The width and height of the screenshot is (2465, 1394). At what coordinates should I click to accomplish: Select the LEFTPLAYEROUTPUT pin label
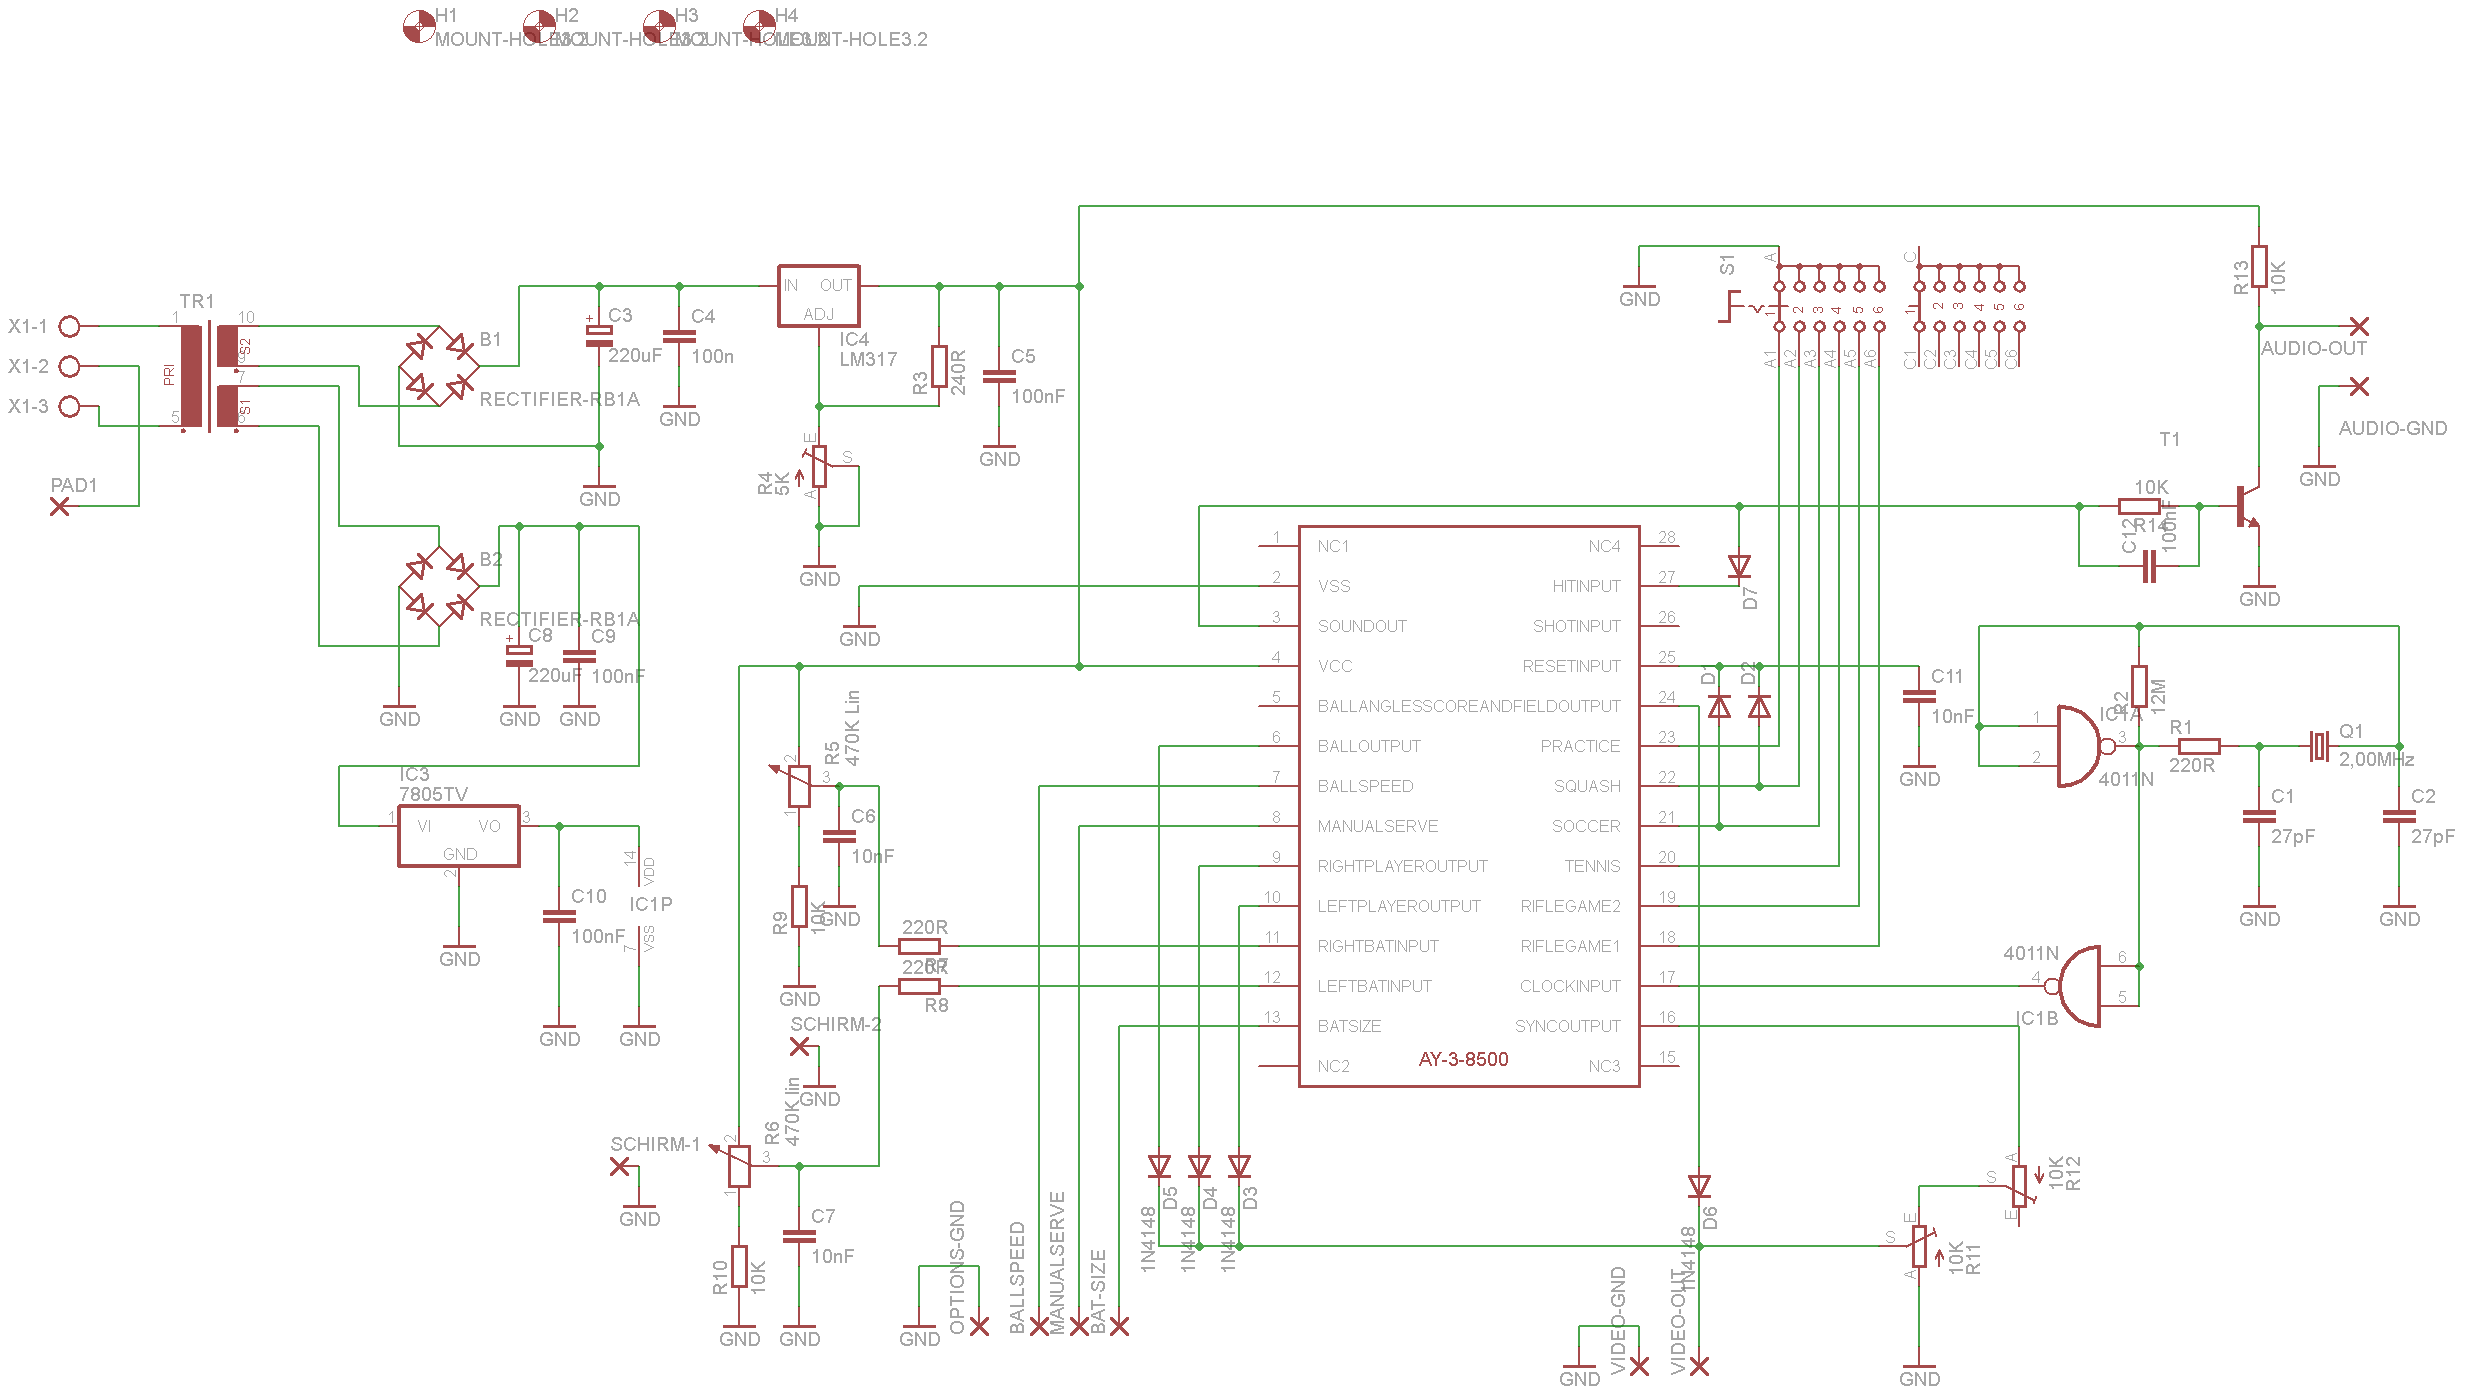(x=1399, y=906)
